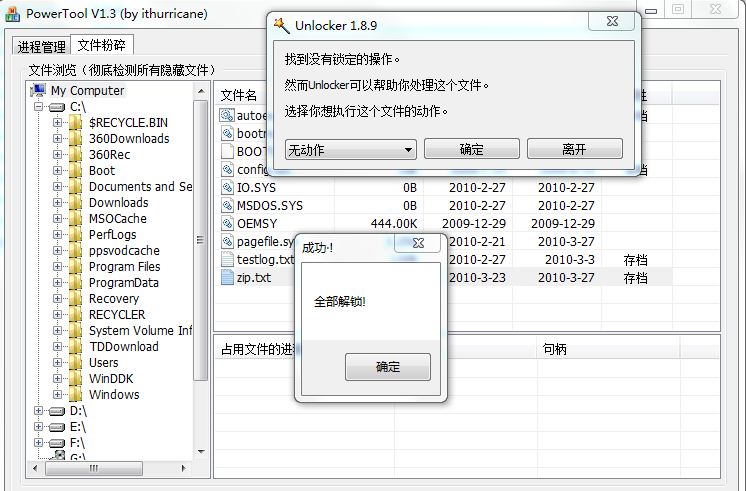Screen dimensions: 746x491
Task: Click the MSOCache folder icon
Action: coord(75,218)
